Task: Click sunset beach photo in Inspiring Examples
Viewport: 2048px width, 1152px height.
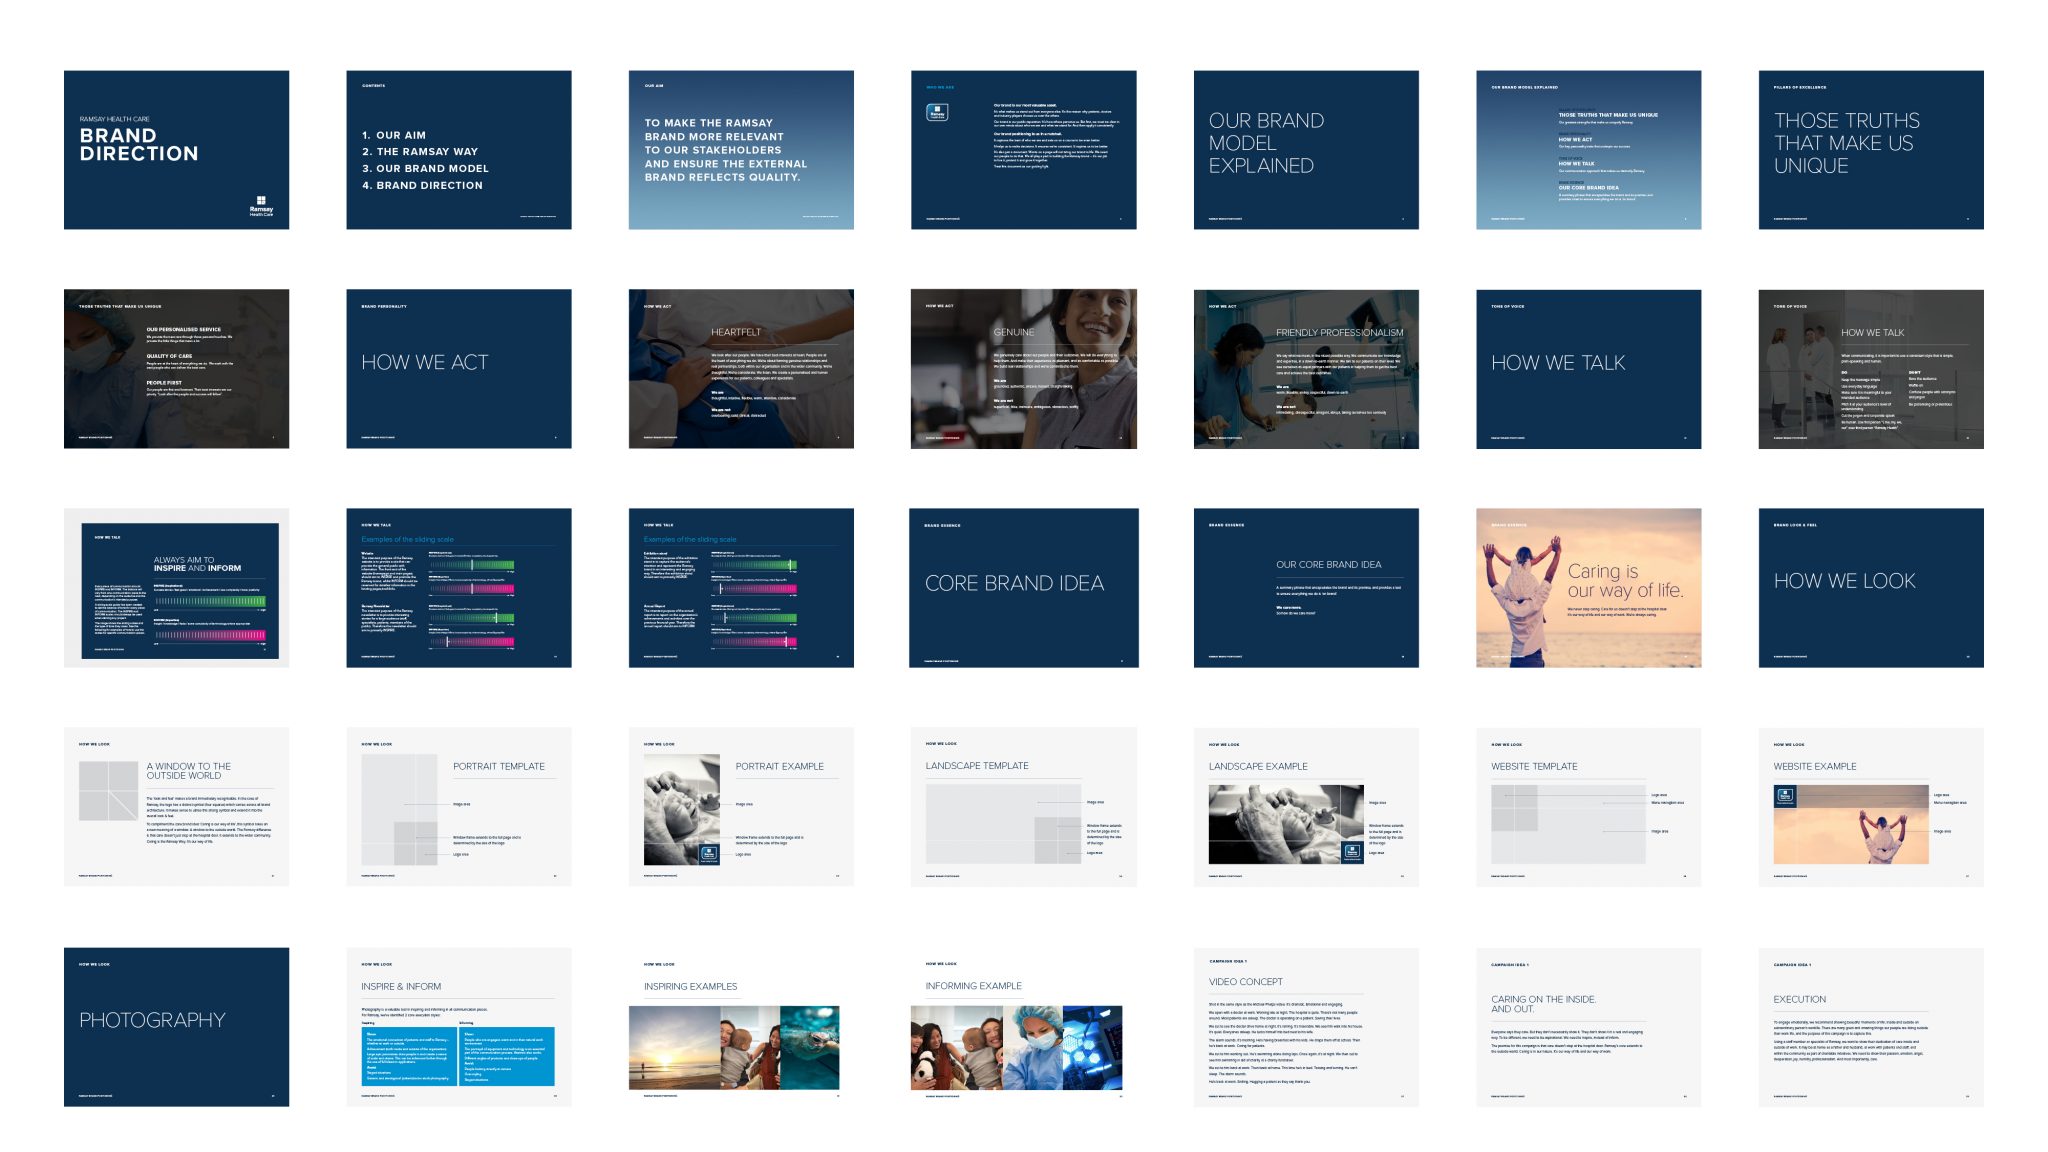Action: coord(675,1048)
